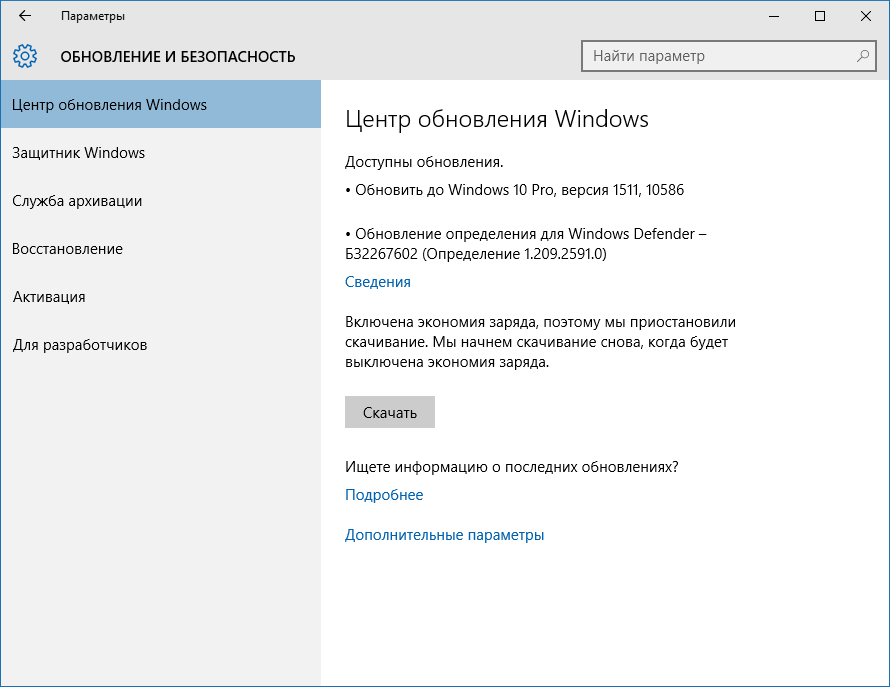Select "Центр обновления Windows" in sidebar
This screenshot has width=890, height=687.
[161, 104]
